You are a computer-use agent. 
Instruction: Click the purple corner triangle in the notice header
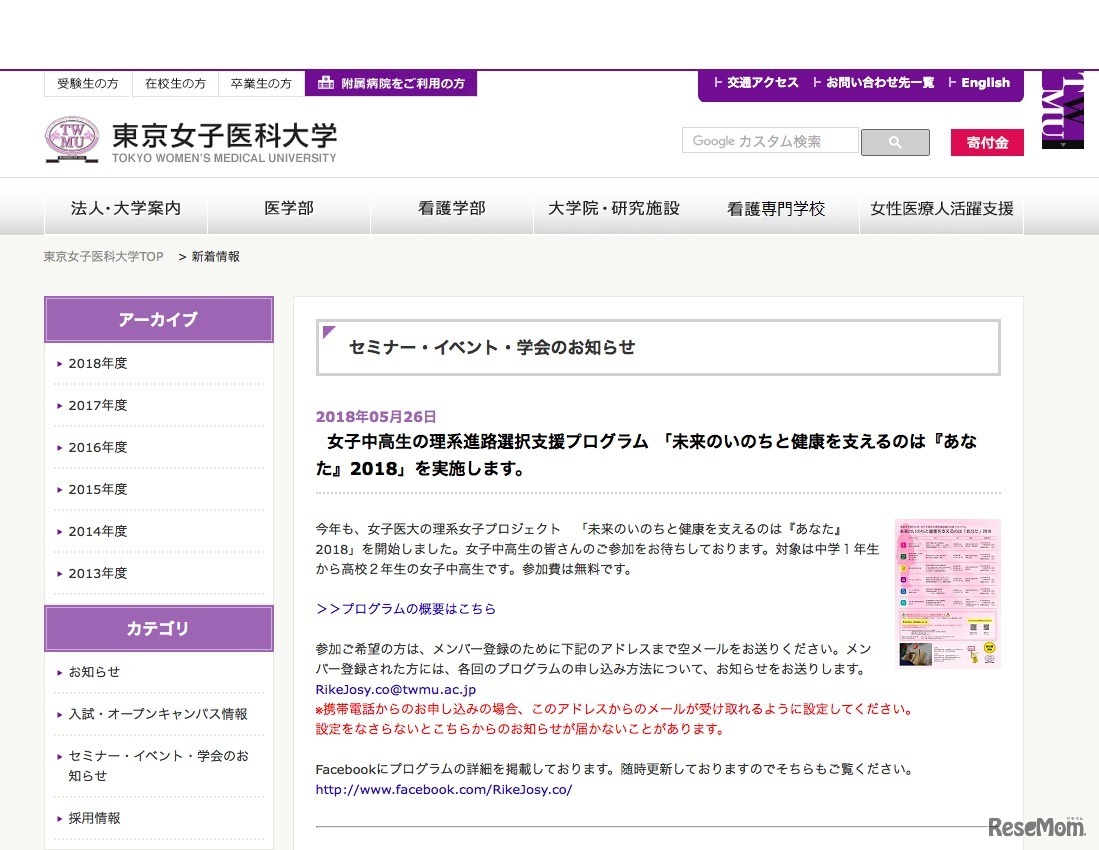(x=330, y=330)
